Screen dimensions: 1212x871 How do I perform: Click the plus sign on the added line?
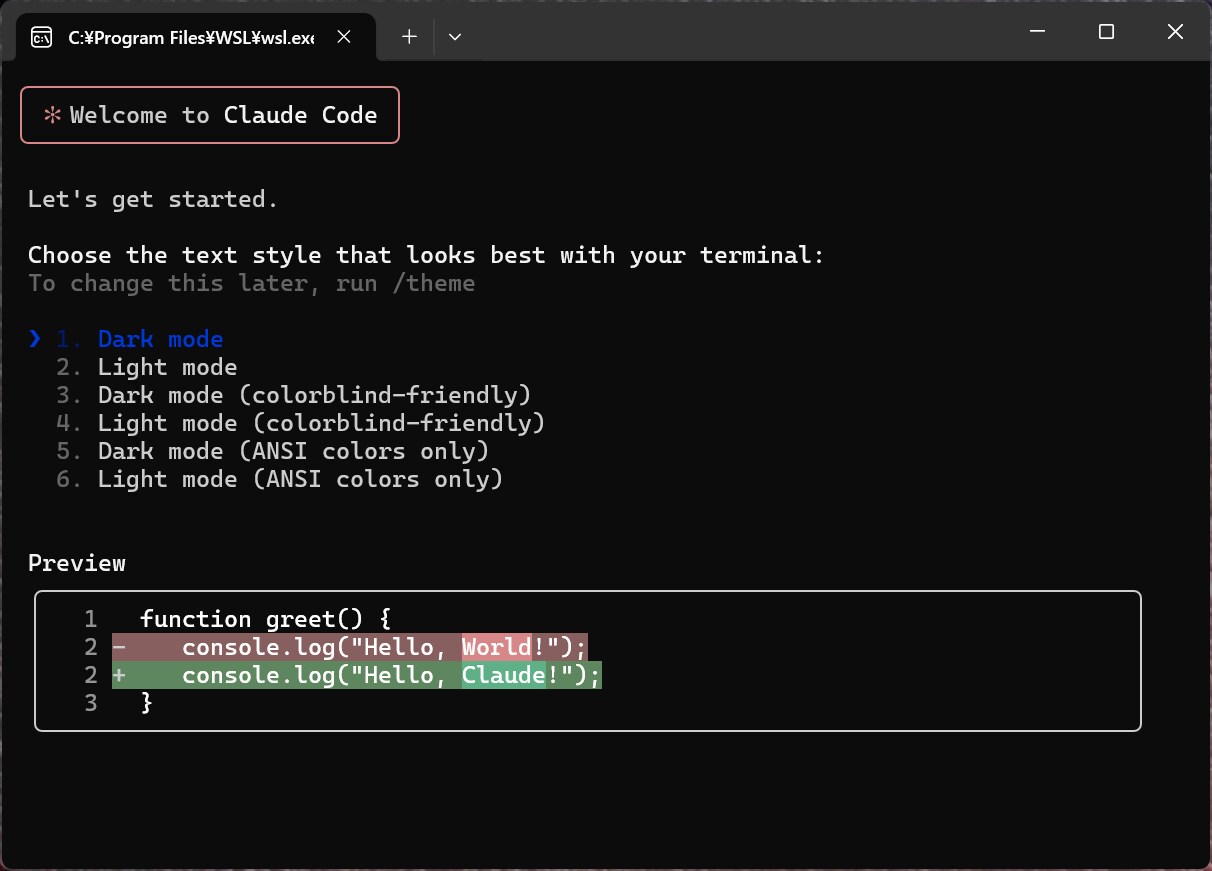[x=119, y=675]
